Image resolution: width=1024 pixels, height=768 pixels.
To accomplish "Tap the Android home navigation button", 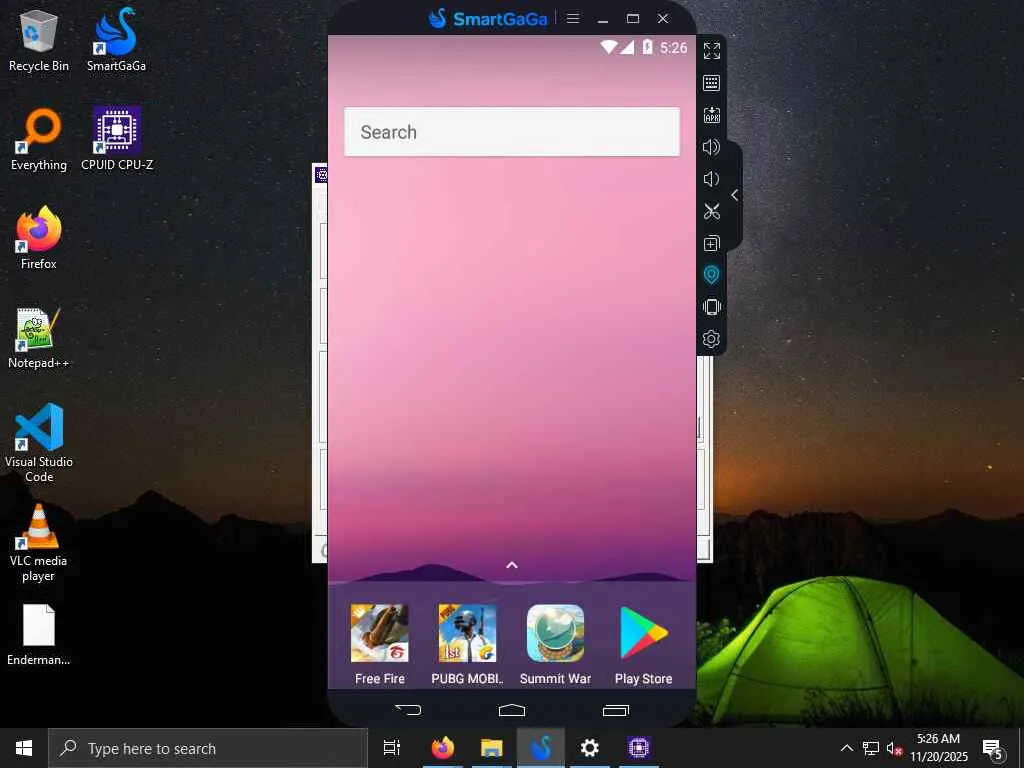I will pos(512,710).
